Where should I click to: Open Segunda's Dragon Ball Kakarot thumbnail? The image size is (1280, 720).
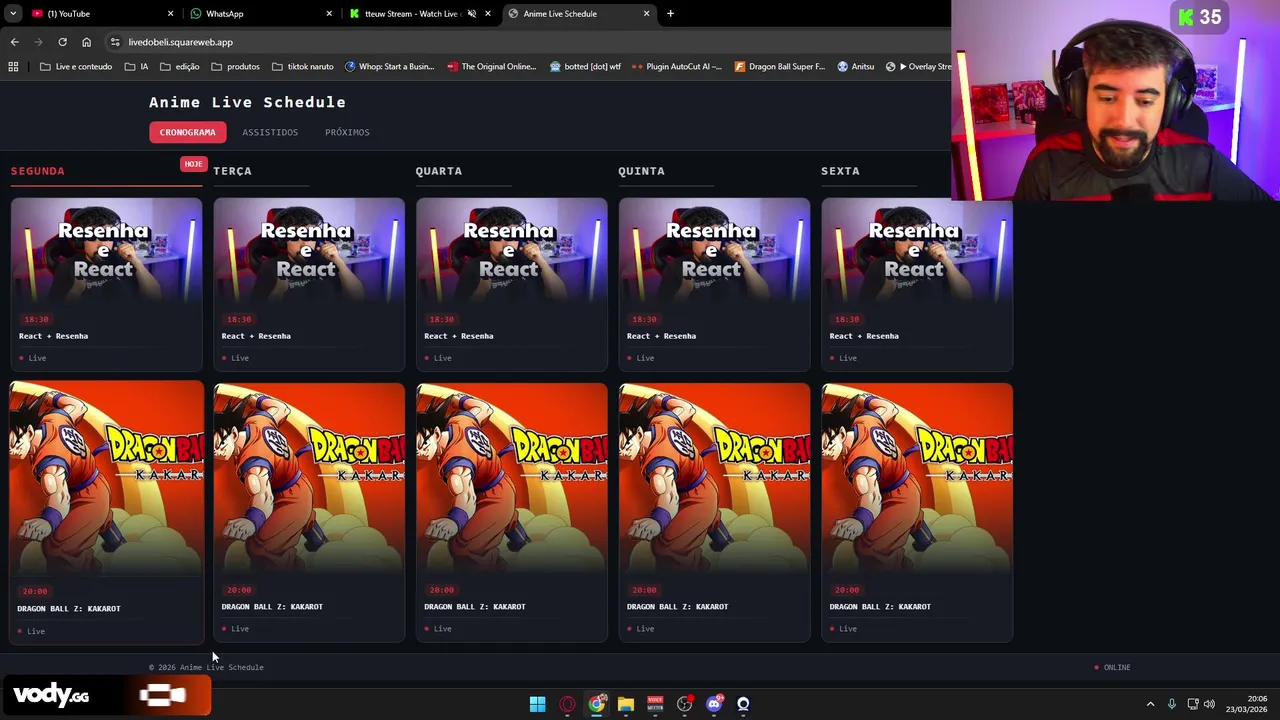107,478
